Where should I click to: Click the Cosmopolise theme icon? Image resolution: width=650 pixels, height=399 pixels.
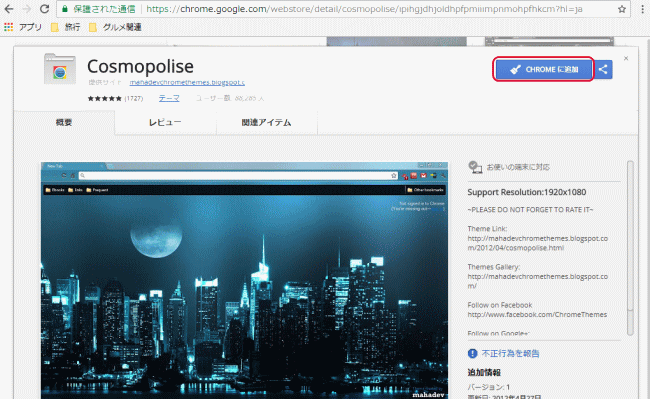(x=60, y=69)
